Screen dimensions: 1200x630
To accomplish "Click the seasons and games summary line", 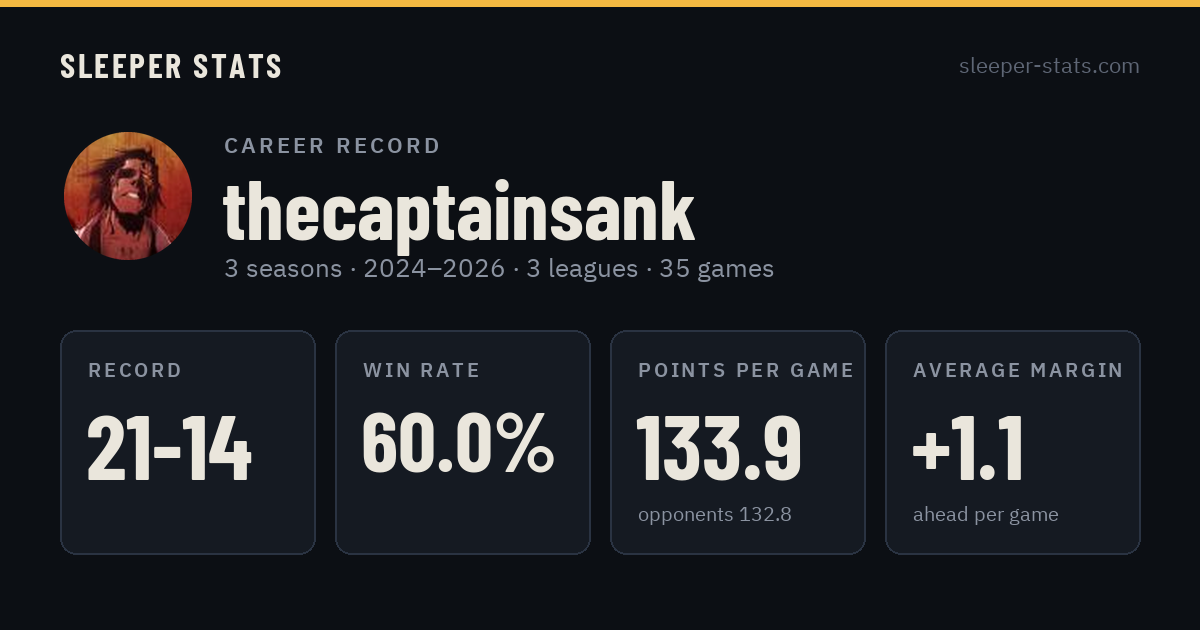I will [x=499, y=269].
